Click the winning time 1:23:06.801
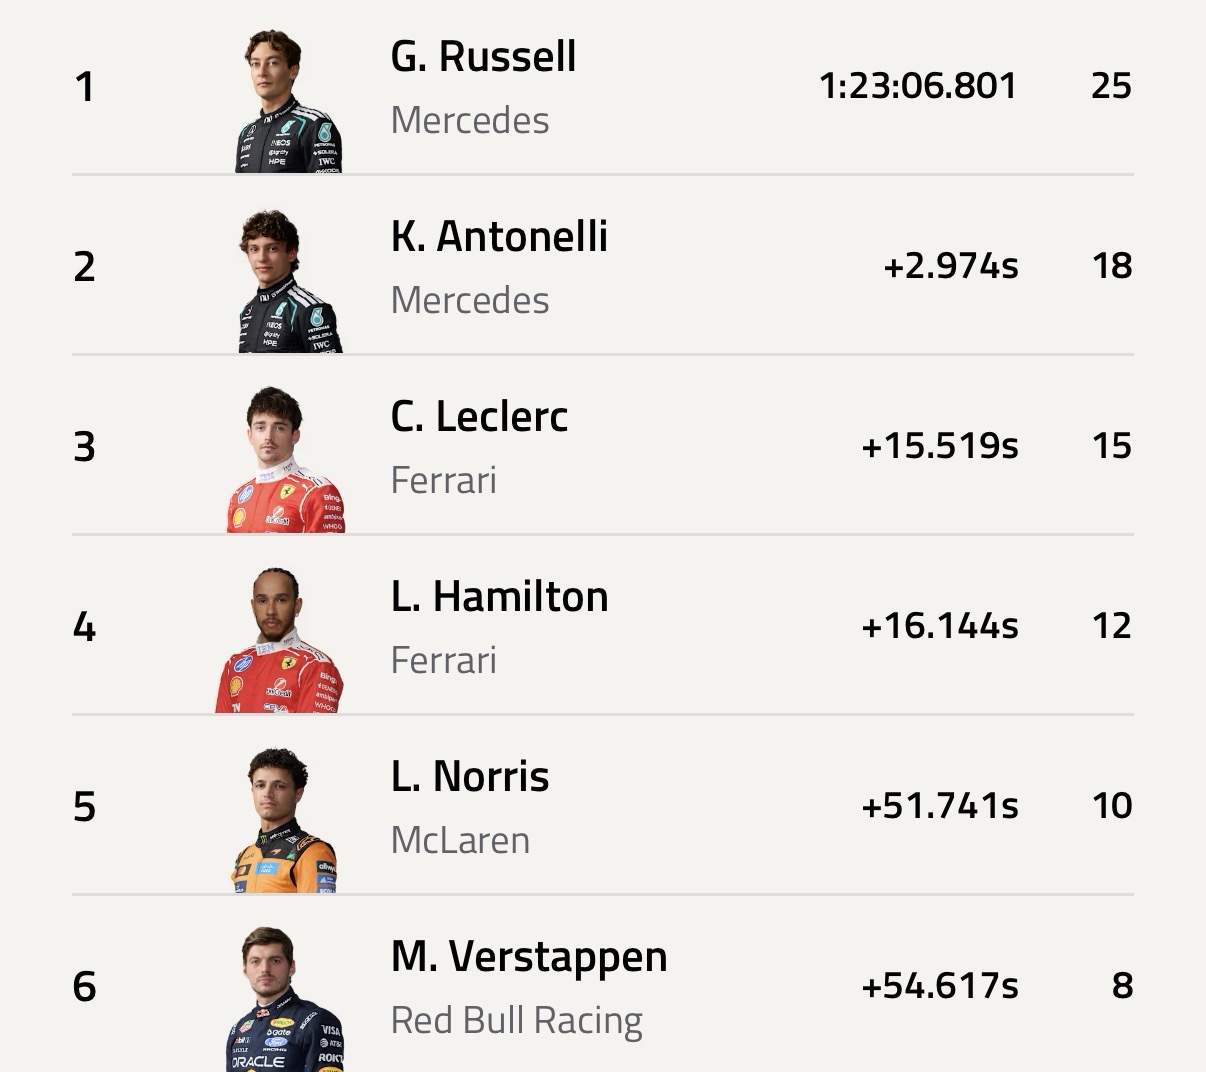The width and height of the screenshot is (1206, 1072). (x=917, y=86)
